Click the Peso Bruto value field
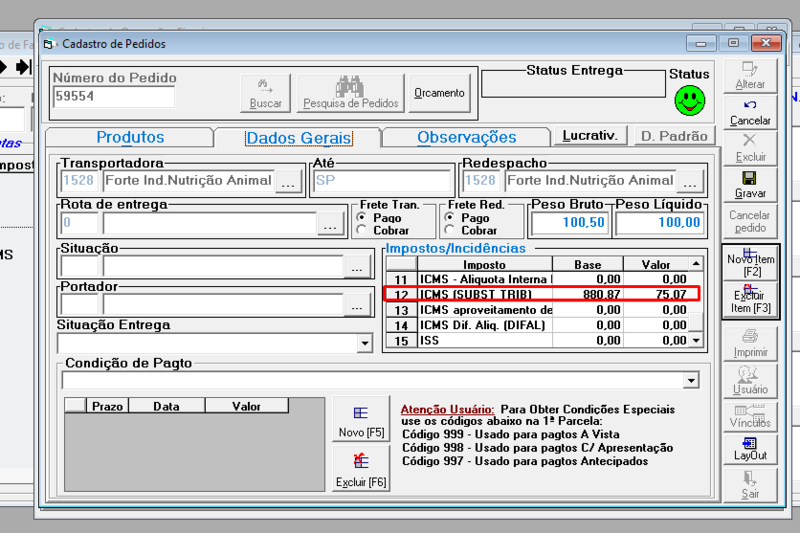This screenshot has height=533, width=800. coord(569,222)
